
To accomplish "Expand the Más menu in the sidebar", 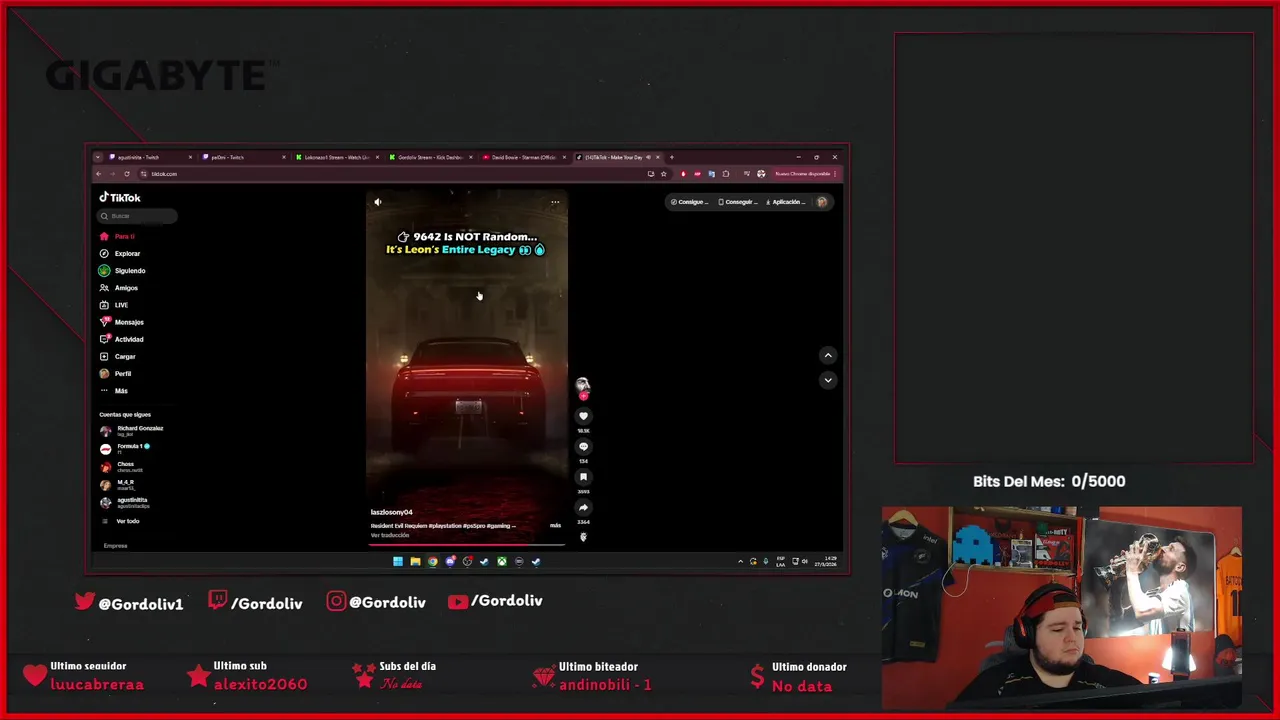I will 114,391.
